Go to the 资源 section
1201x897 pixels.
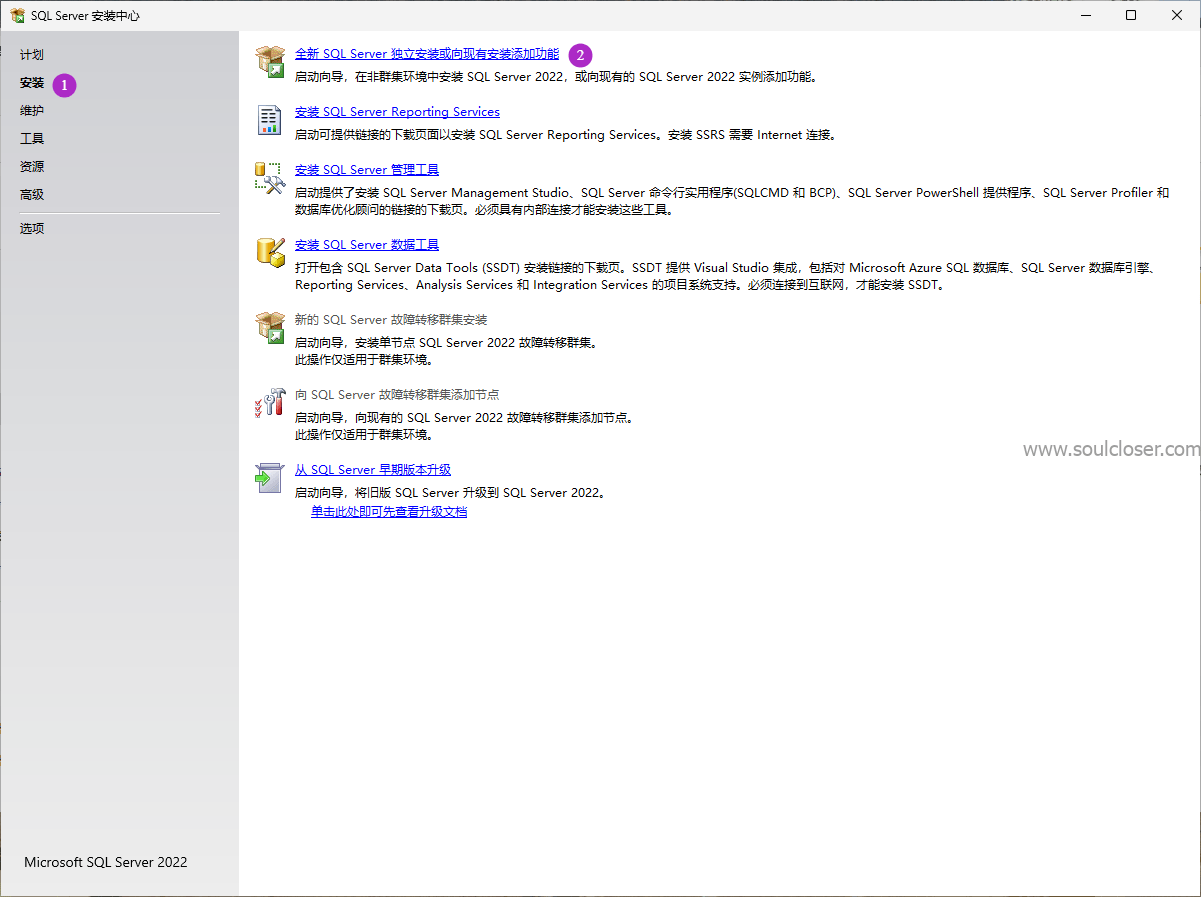click(x=32, y=167)
